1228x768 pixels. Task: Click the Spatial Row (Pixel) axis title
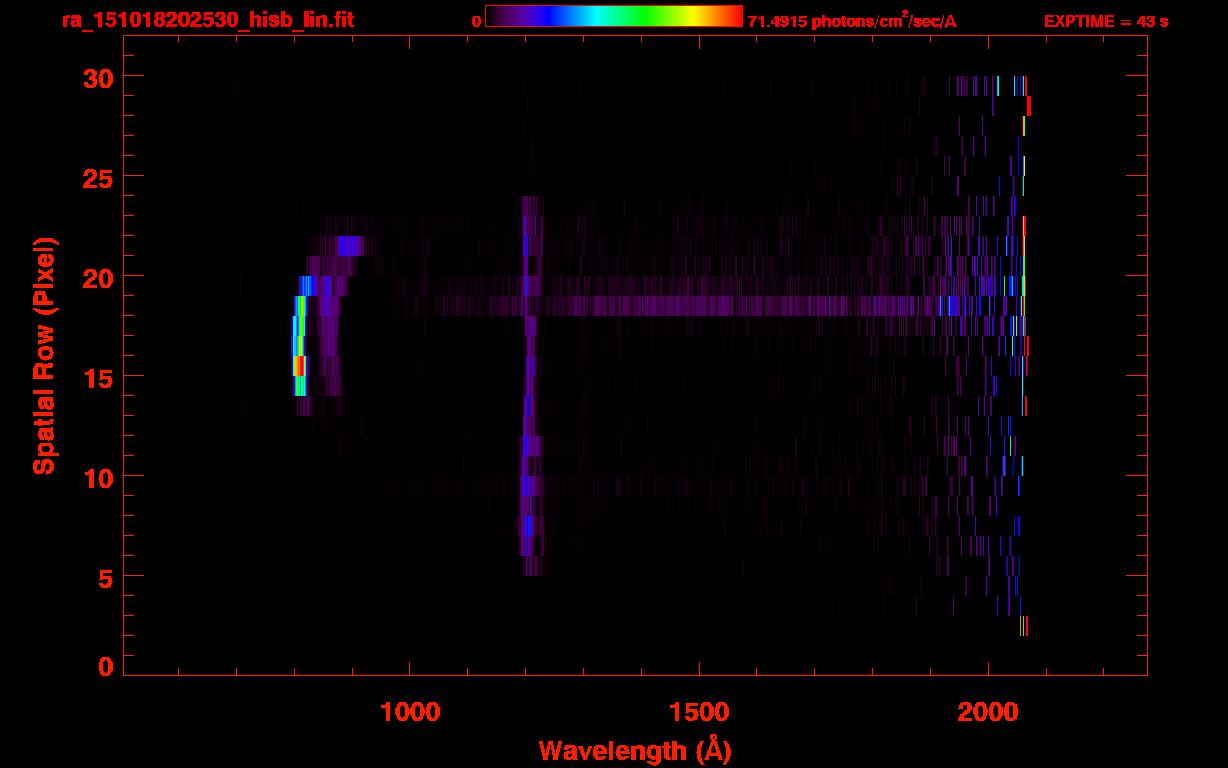pos(44,356)
